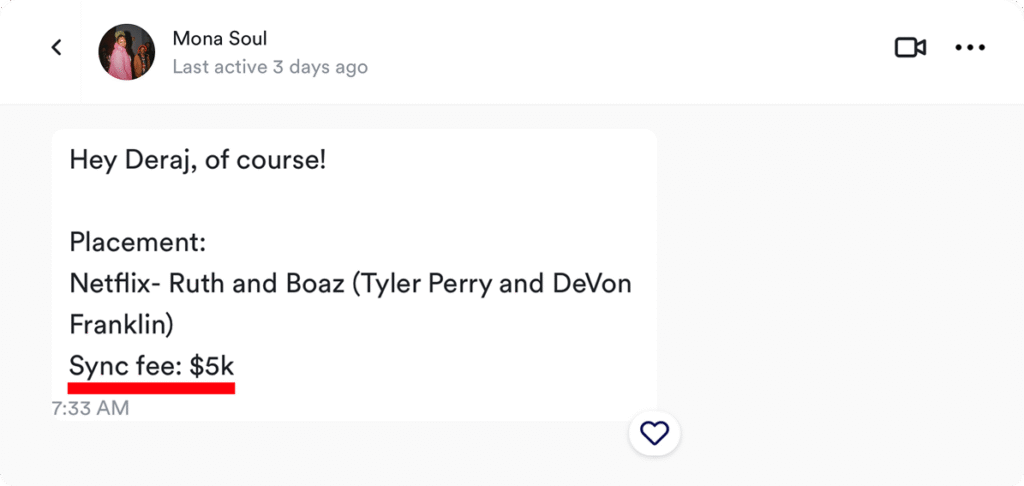This screenshot has height=486, width=1024.
Task: Click the Mona Soul contact name
Action: pyautogui.click(x=220, y=38)
